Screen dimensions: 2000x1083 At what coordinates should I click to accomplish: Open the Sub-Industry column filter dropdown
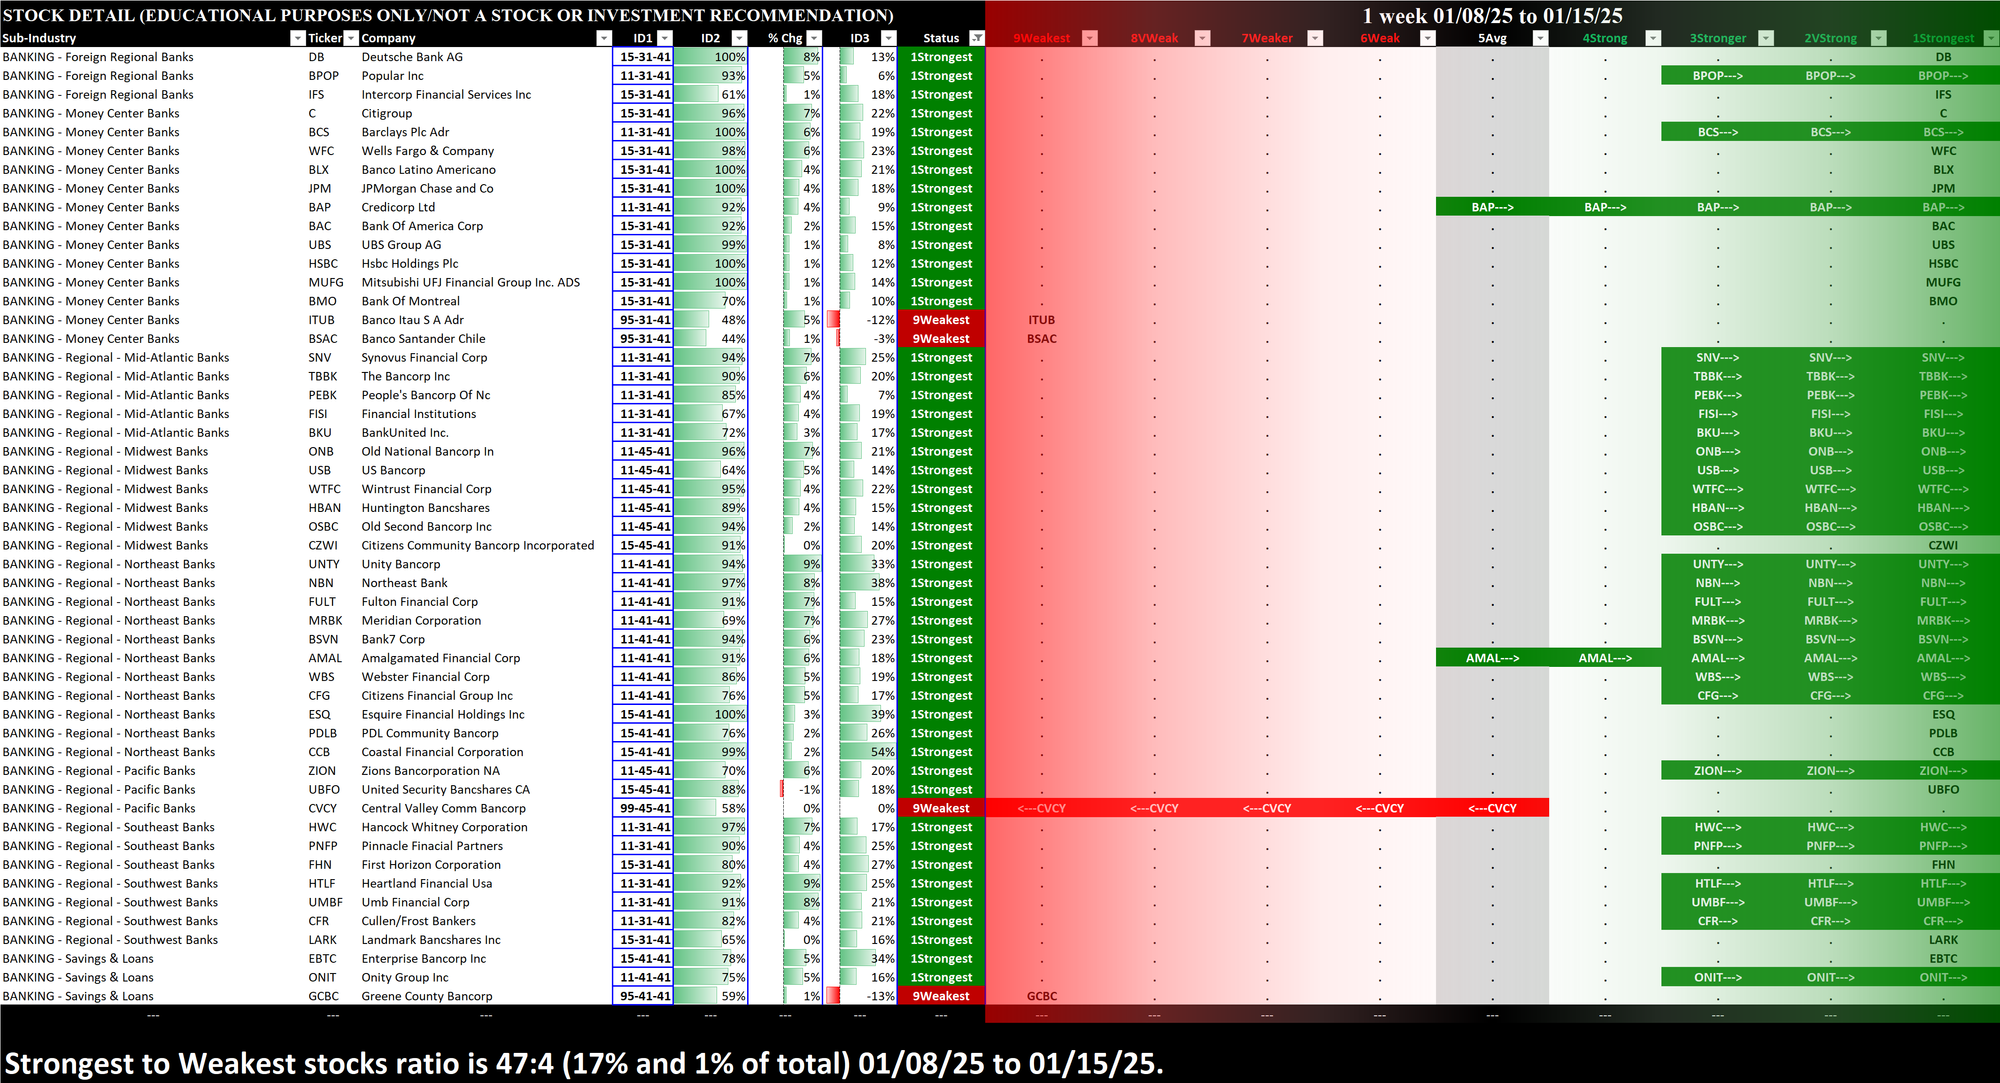click(x=297, y=38)
